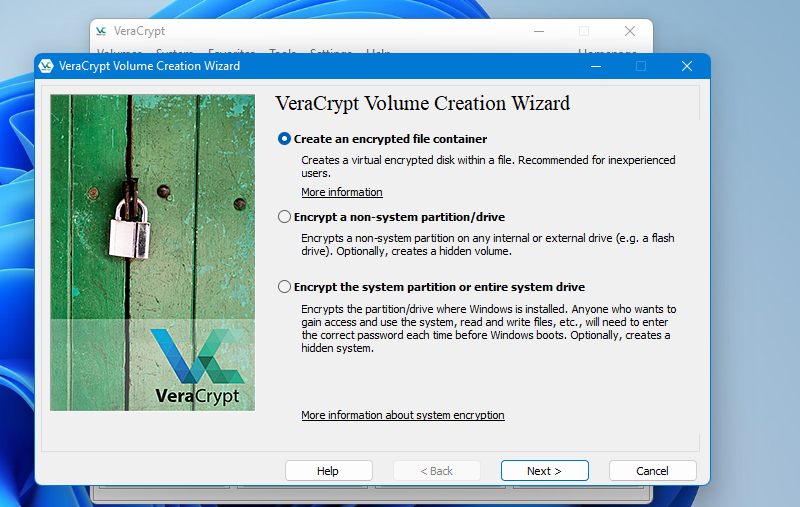Open More information about system encryption link
800x507 pixels.
403,415
